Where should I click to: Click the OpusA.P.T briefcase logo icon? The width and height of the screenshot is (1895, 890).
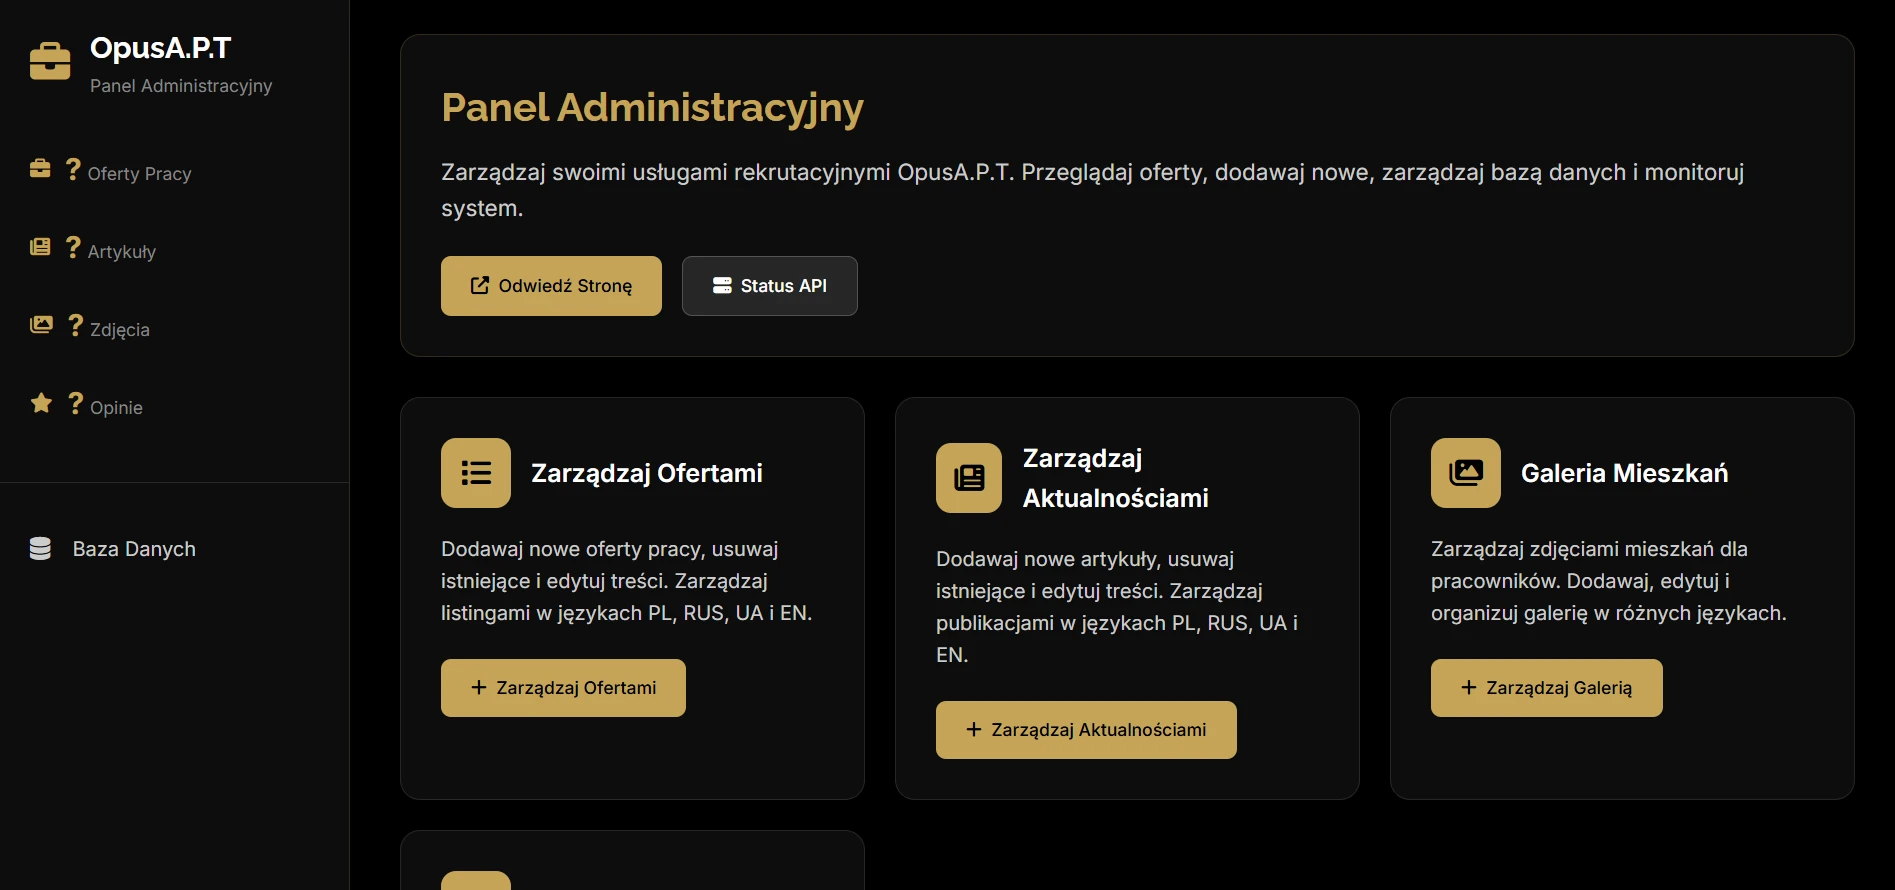point(50,61)
